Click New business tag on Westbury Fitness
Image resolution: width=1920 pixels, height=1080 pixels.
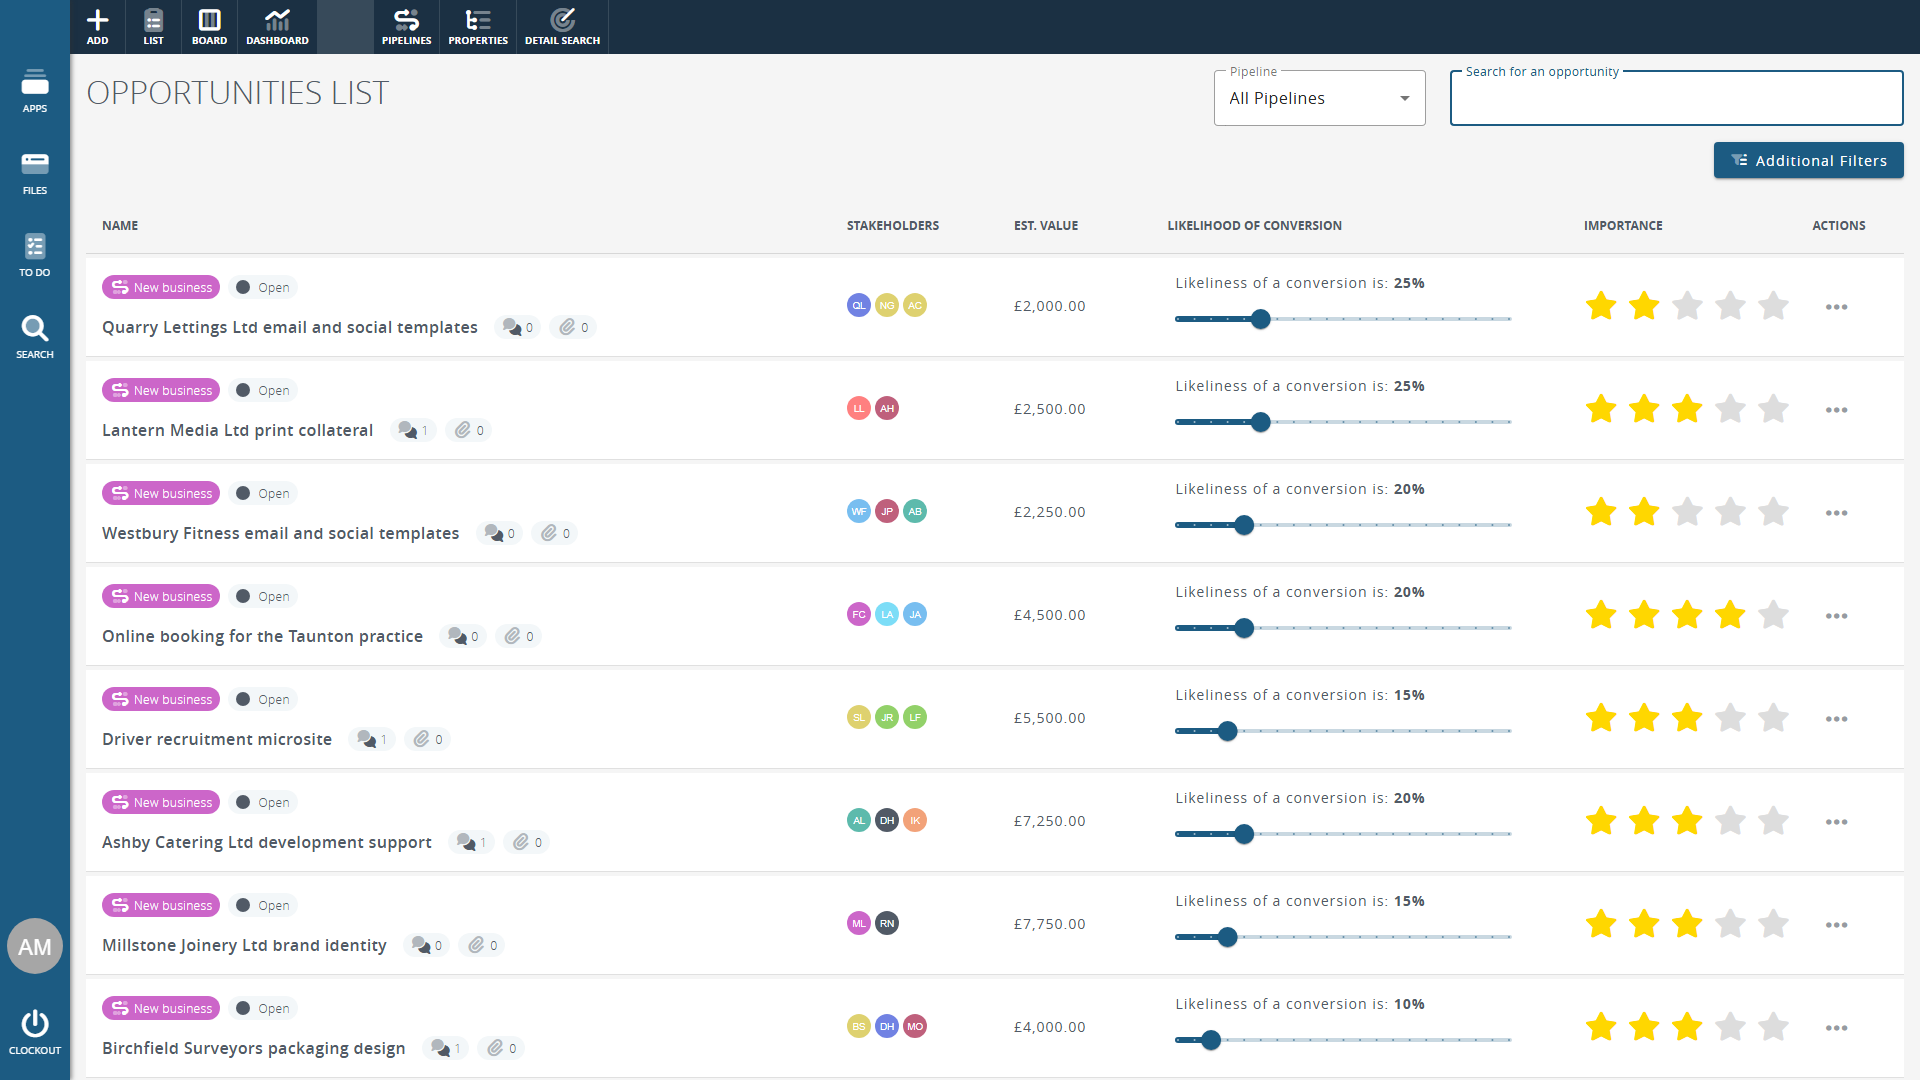click(x=161, y=493)
